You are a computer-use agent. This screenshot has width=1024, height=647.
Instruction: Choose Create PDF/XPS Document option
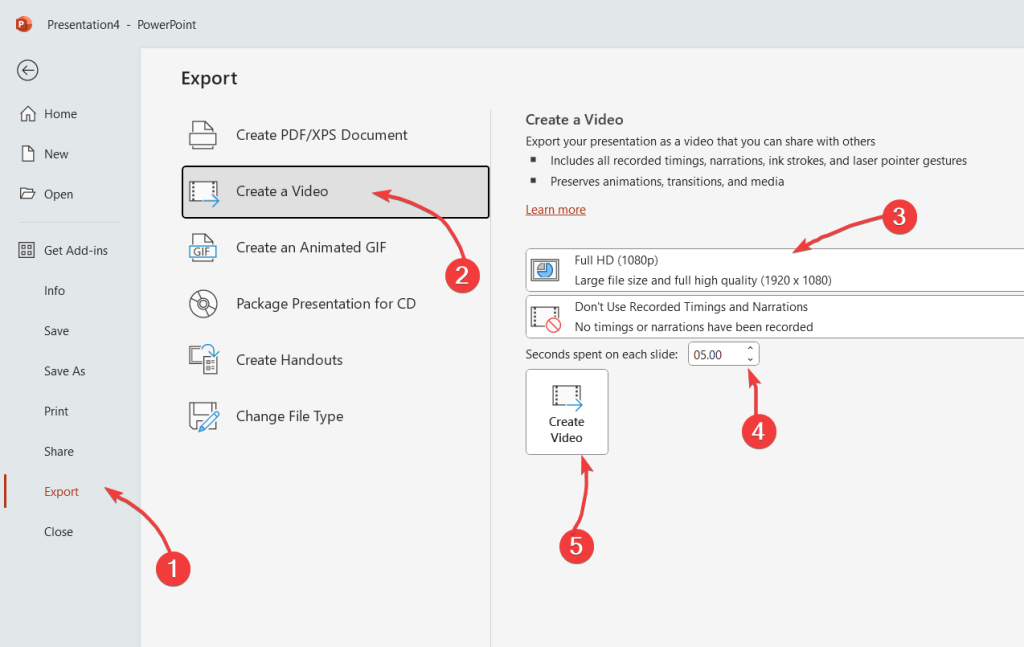pos(335,135)
